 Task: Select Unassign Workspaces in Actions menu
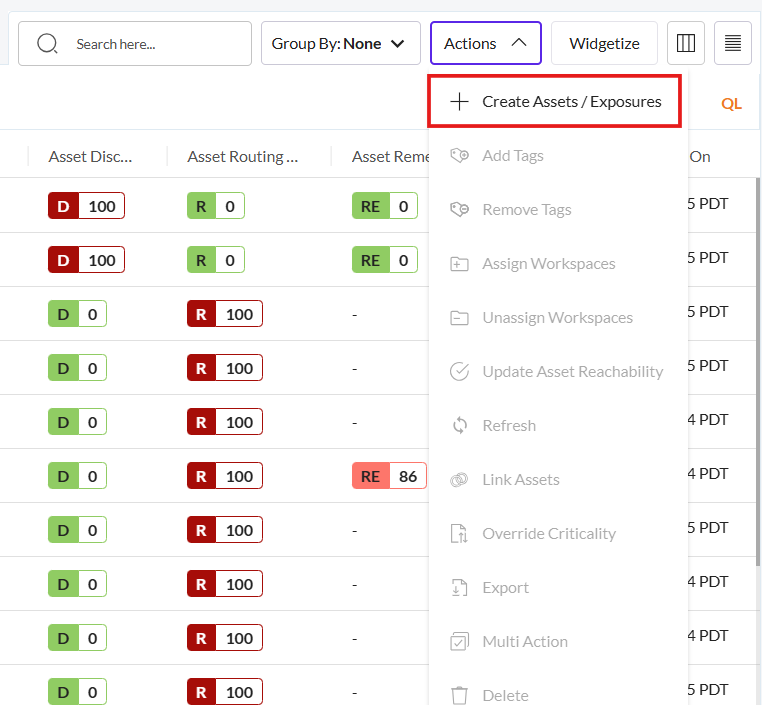tap(558, 318)
